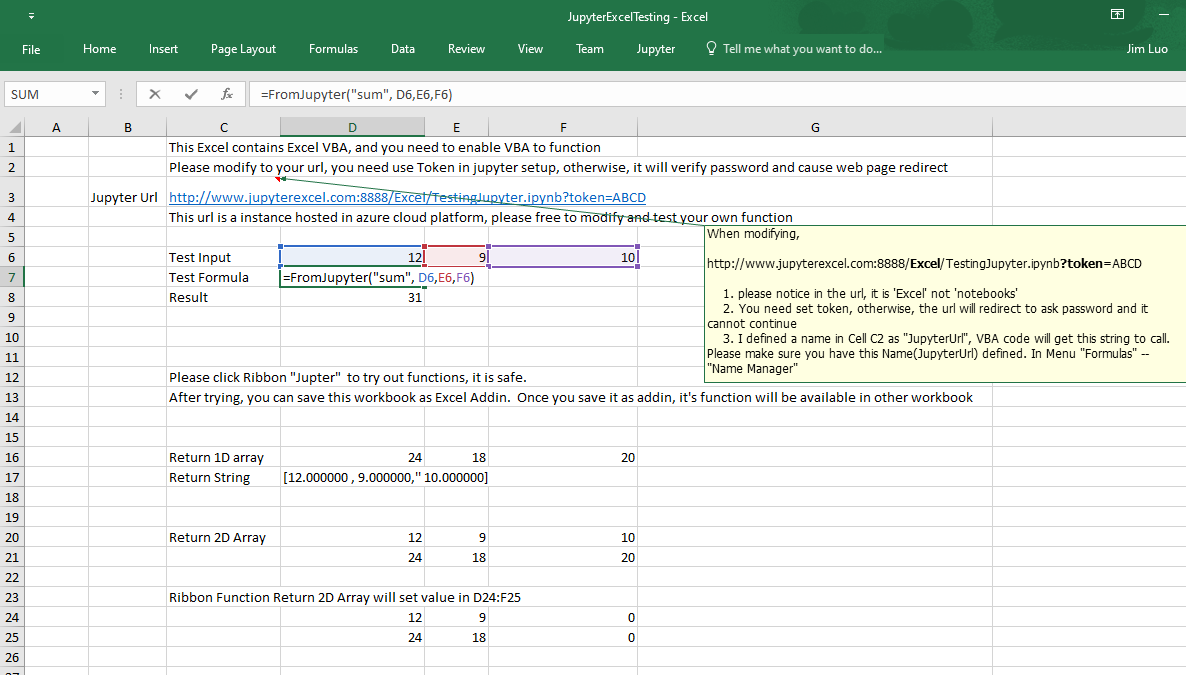The height and width of the screenshot is (675, 1186).
Task: Select column G header
Action: (815, 127)
